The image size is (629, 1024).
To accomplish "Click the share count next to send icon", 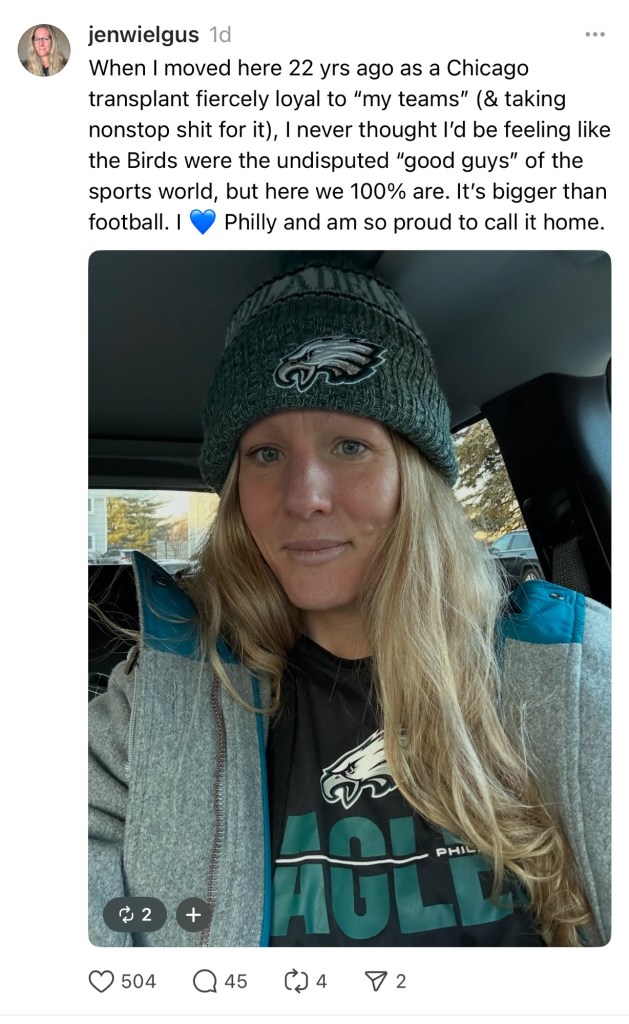I will click(401, 981).
